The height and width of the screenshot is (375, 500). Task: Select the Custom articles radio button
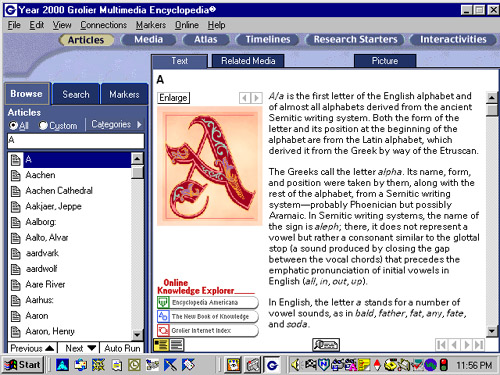[43, 125]
